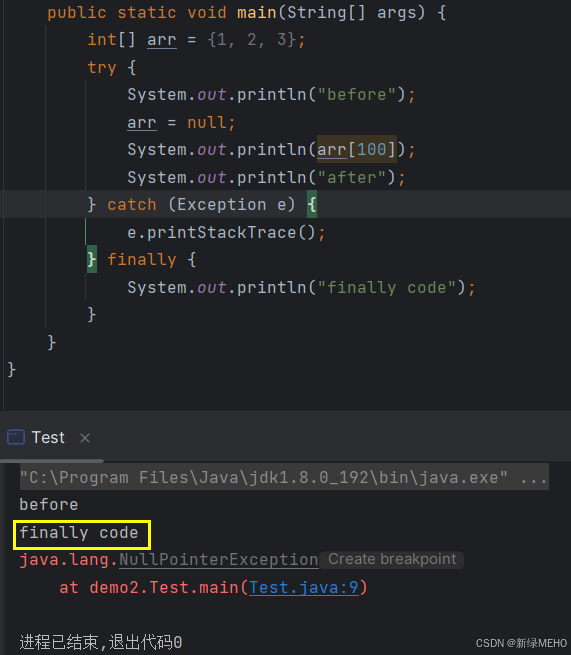The height and width of the screenshot is (655, 571).
Task: Click the run console icon beside Test
Action: 16,437
